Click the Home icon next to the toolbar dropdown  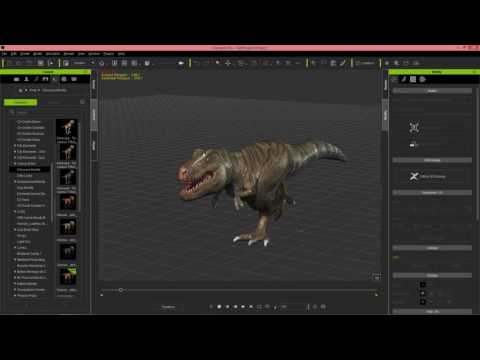pos(102,63)
